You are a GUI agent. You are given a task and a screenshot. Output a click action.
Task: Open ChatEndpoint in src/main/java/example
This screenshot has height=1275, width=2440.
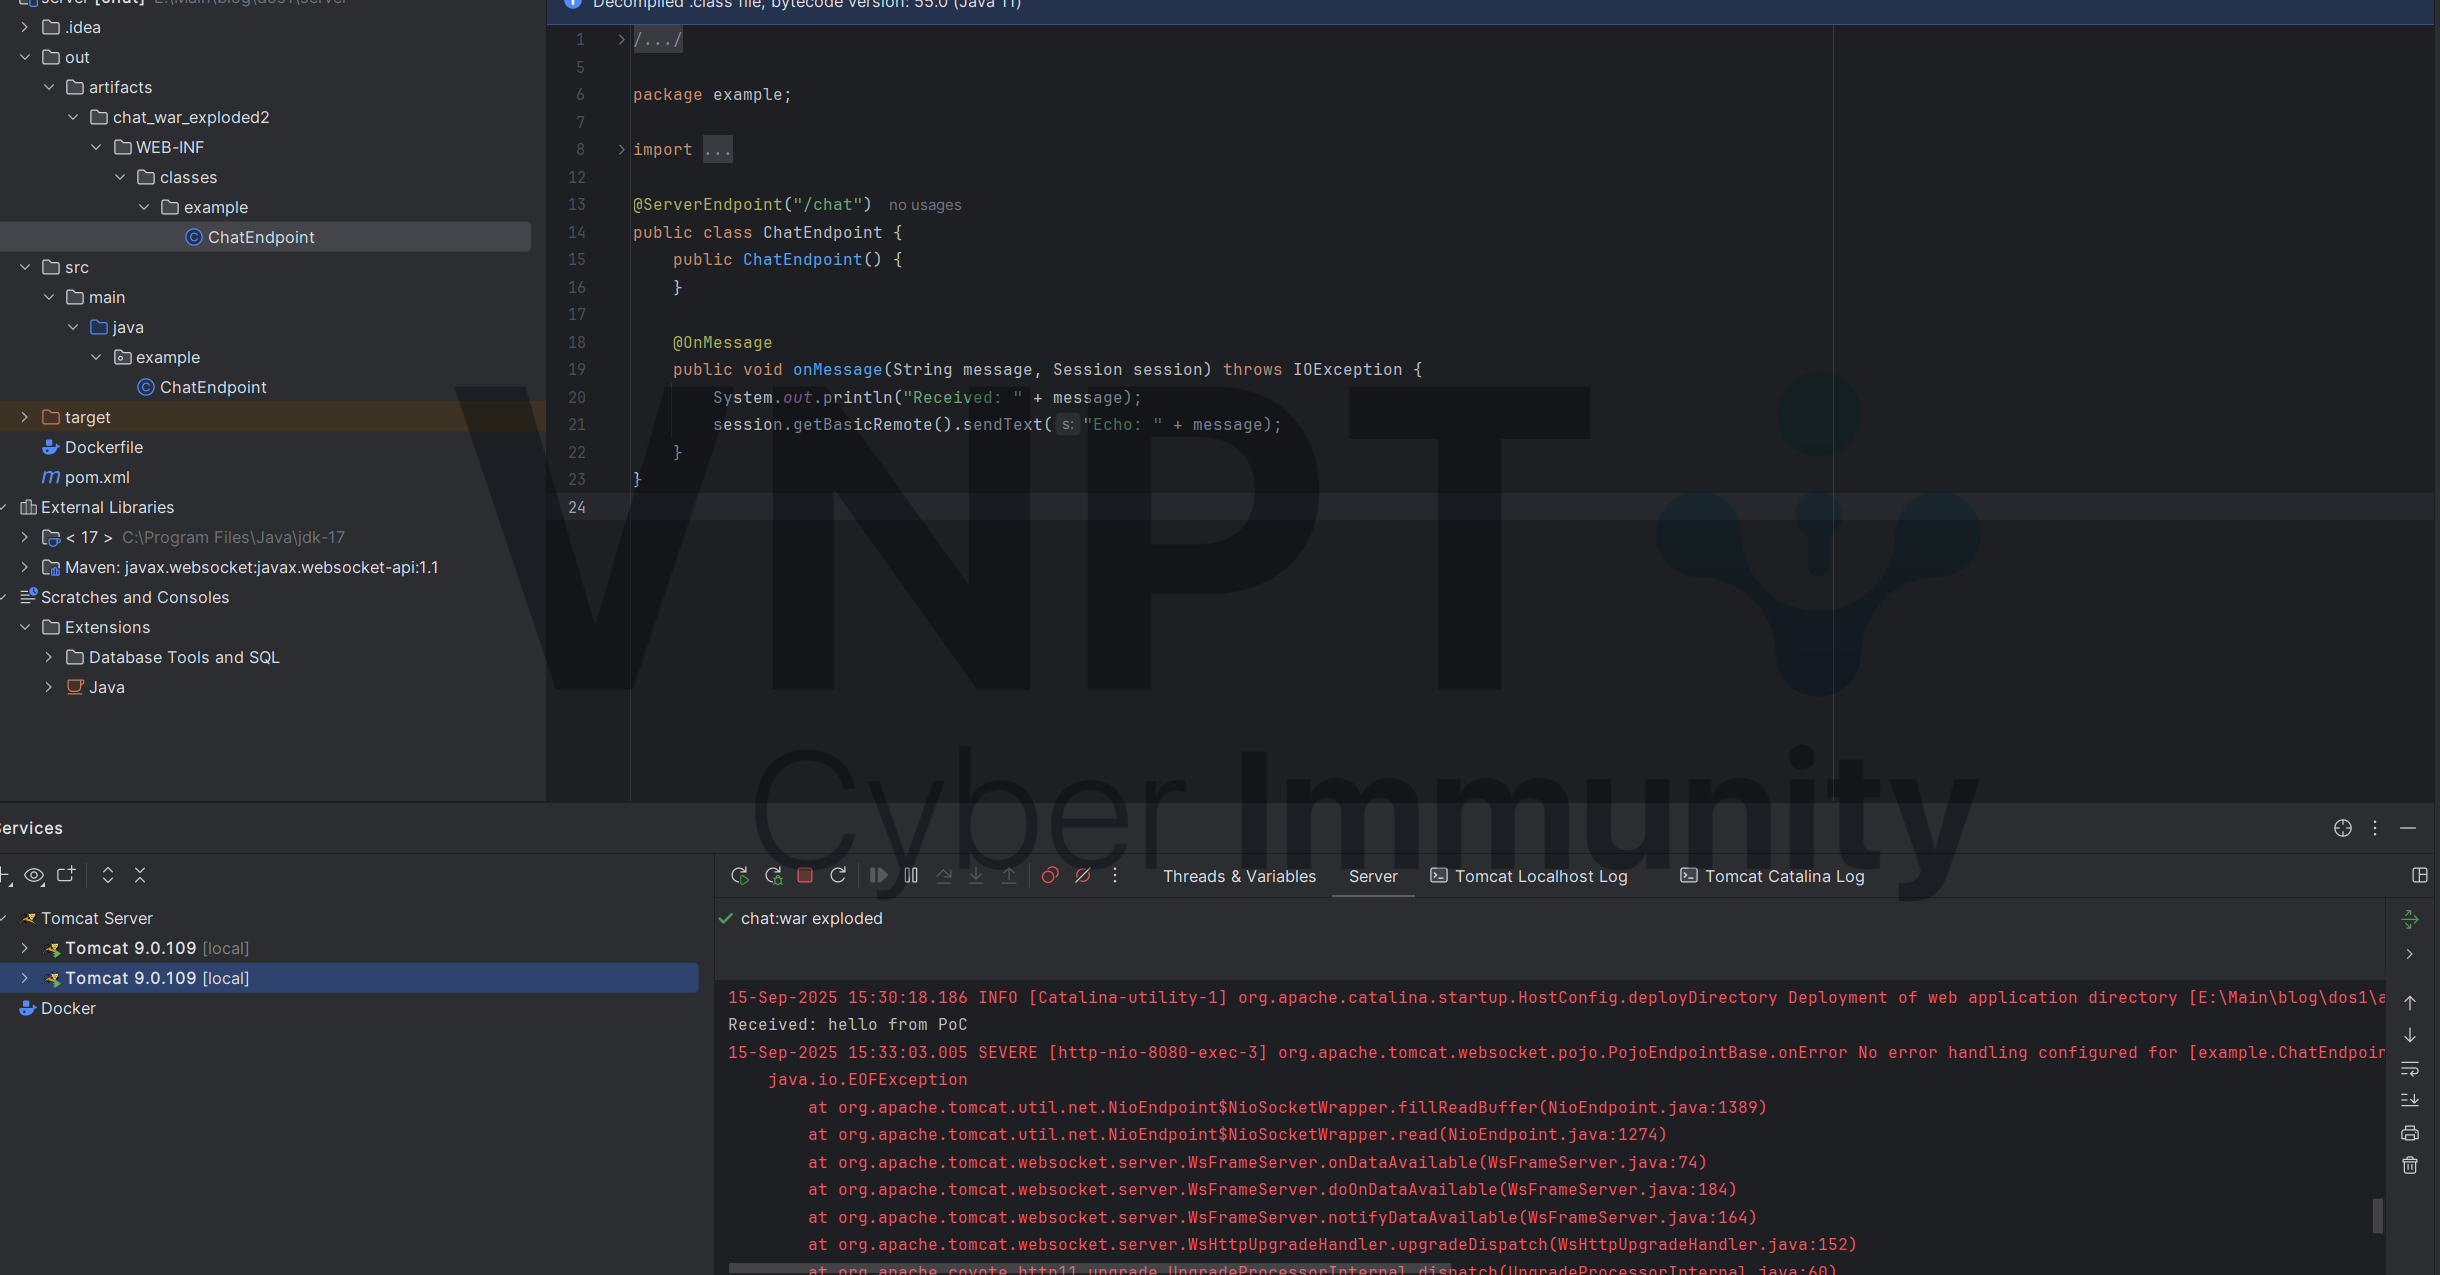(213, 387)
